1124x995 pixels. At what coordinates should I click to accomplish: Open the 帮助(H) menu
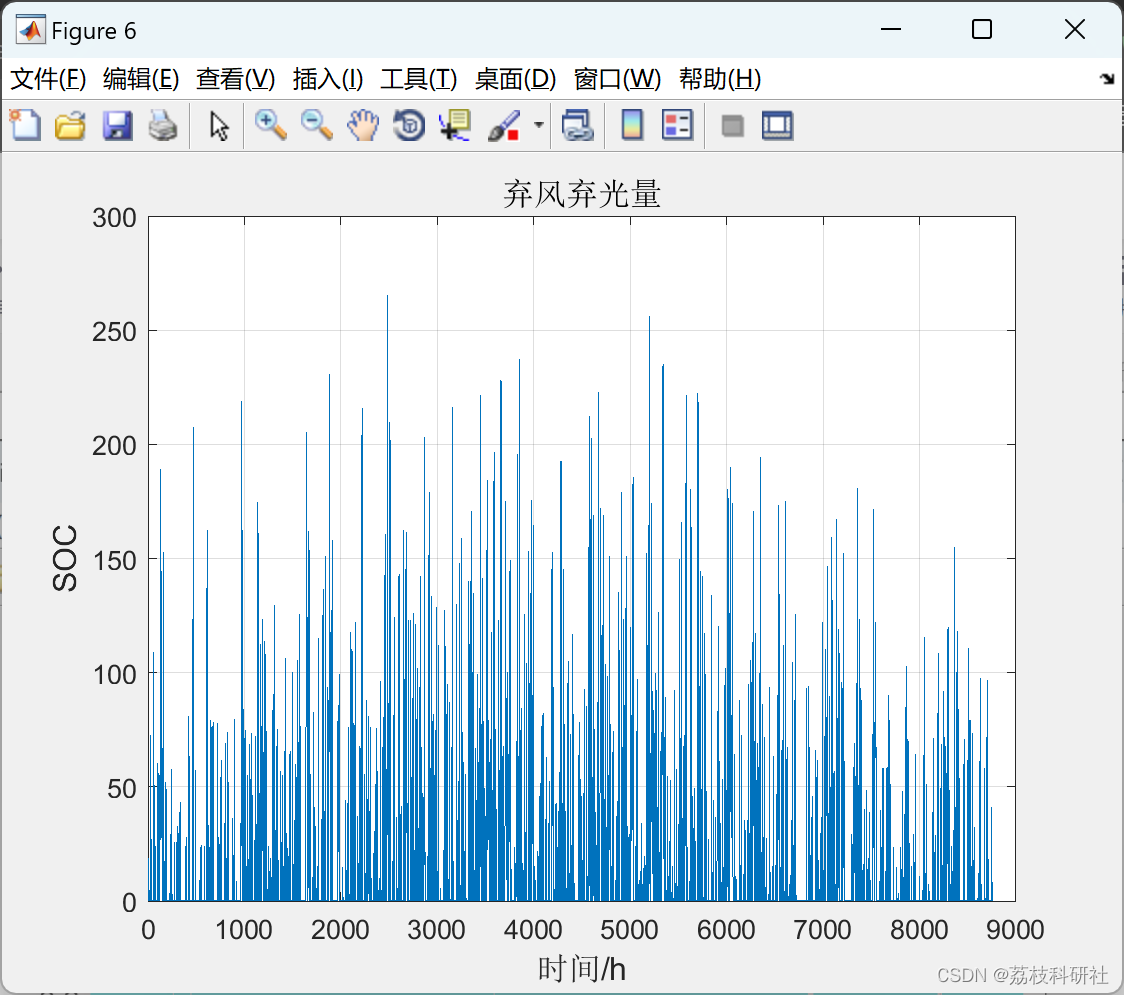pos(720,79)
